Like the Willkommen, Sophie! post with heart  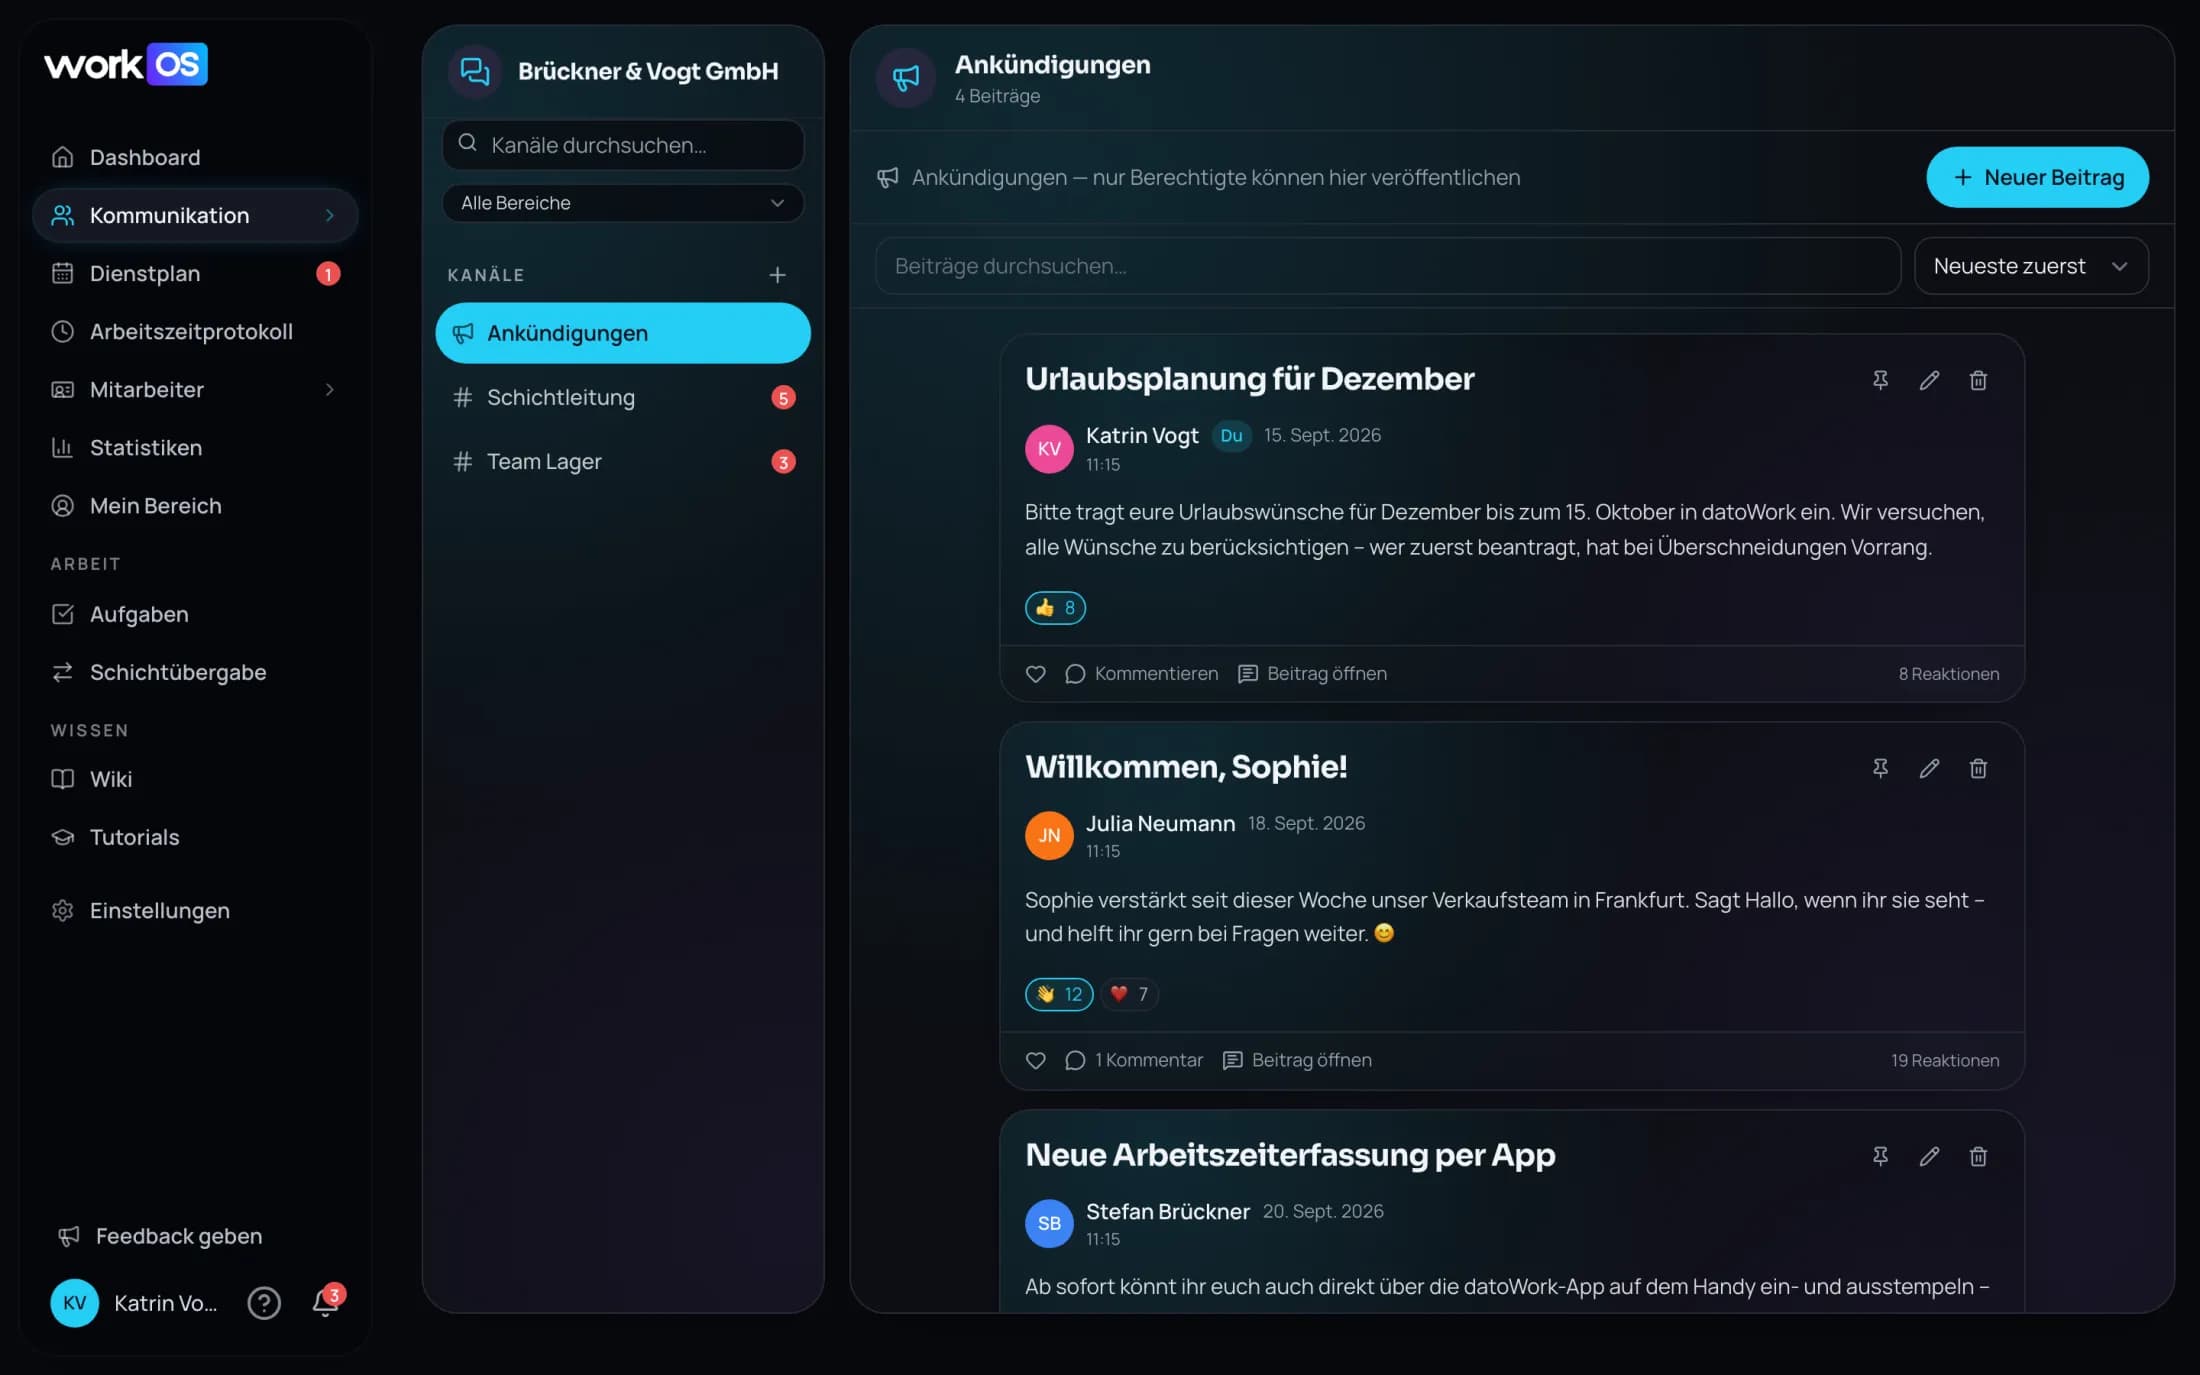[x=1036, y=1060]
